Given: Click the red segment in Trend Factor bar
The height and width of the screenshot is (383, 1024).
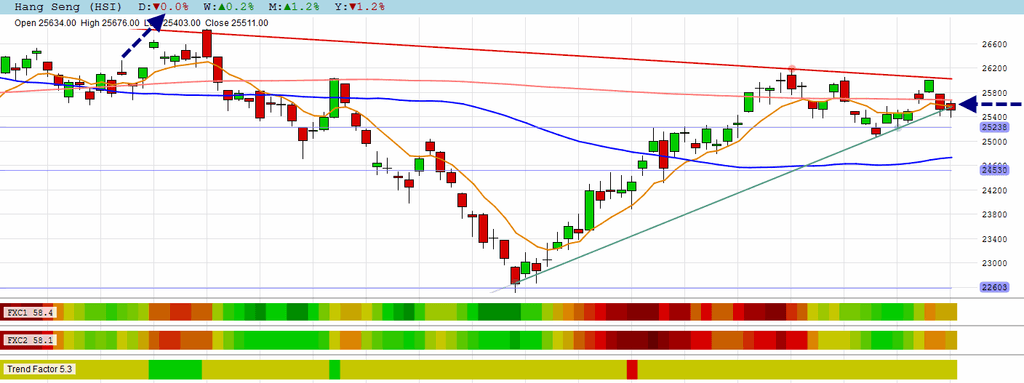Looking at the screenshot, I should point(632,369).
